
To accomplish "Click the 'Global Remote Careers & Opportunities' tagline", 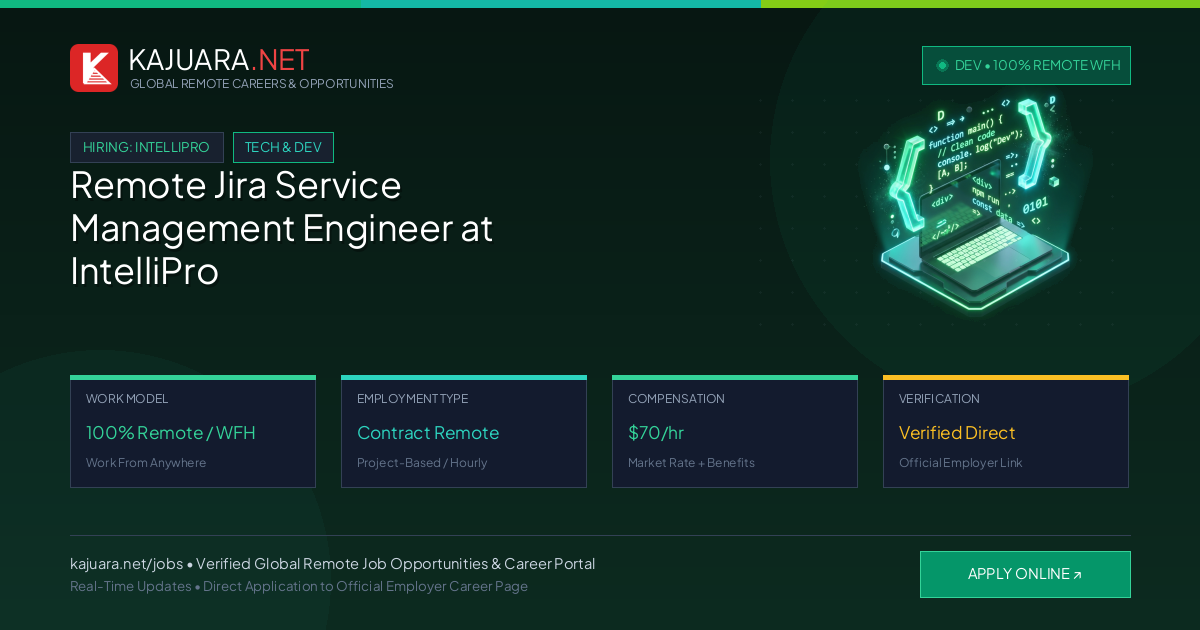I will point(262,84).
